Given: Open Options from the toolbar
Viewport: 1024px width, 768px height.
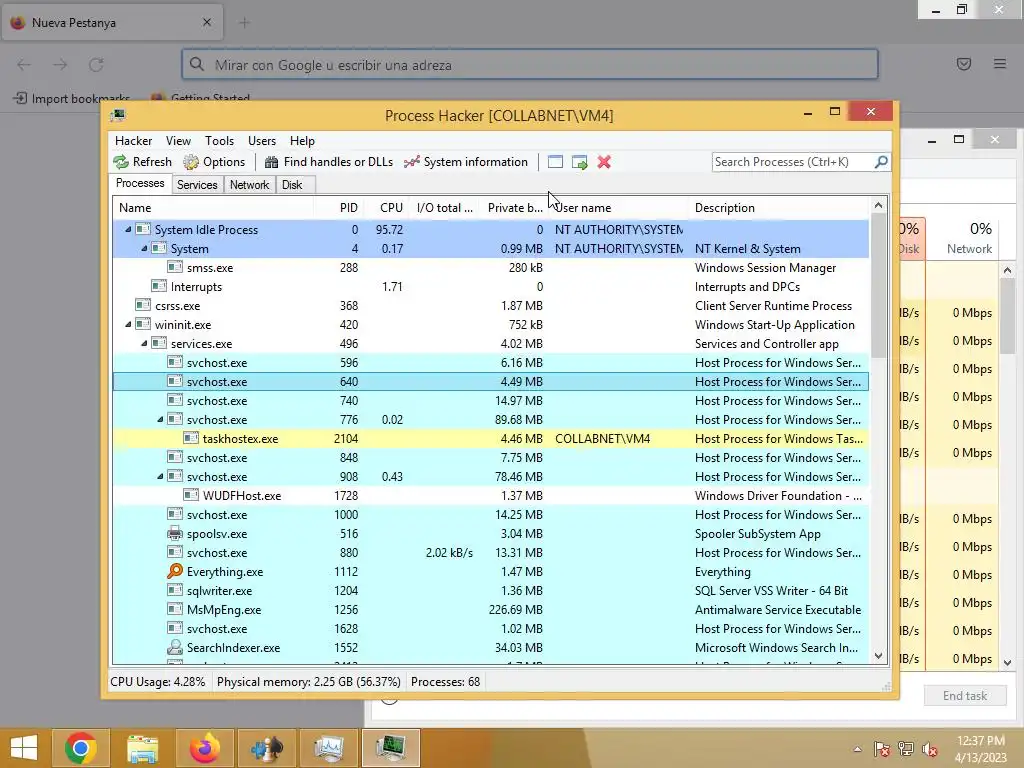Looking at the screenshot, I should (214, 162).
